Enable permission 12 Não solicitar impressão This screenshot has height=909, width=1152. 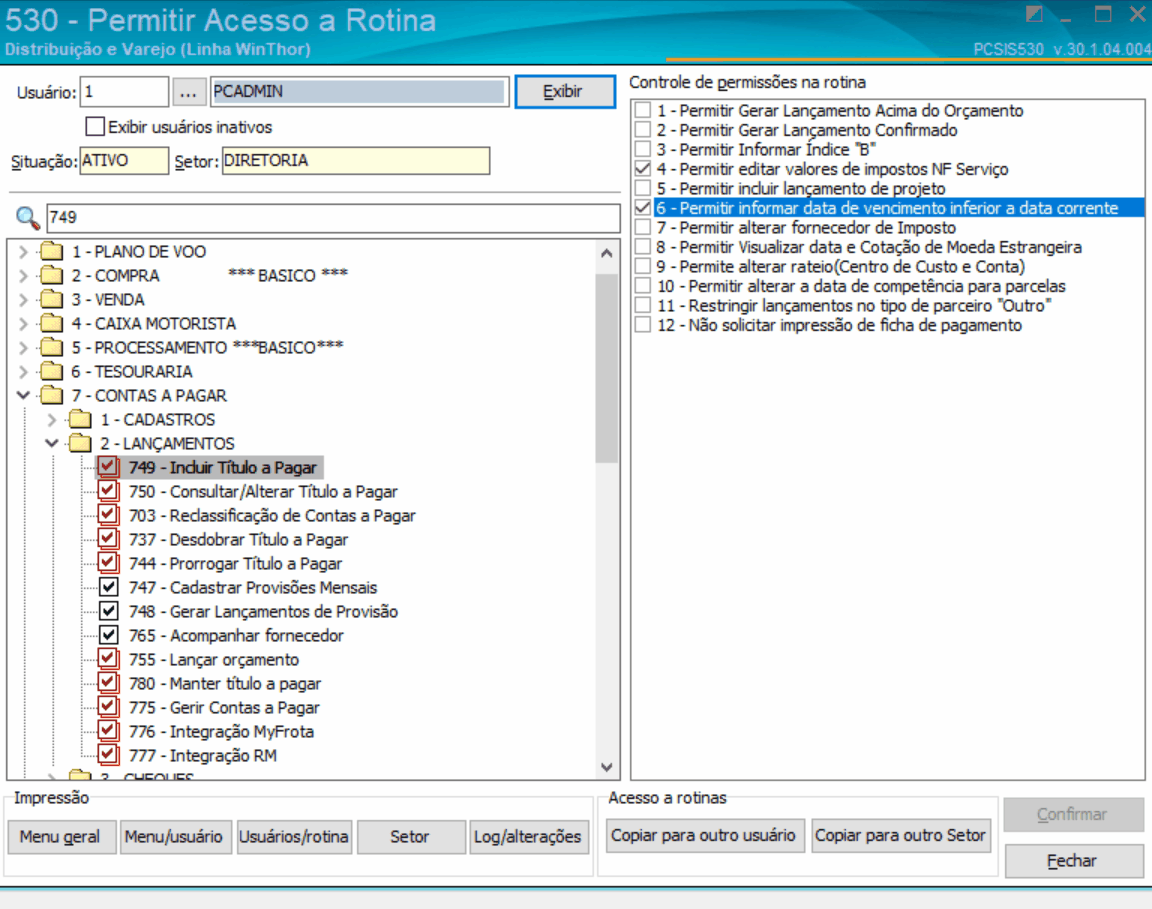643,325
